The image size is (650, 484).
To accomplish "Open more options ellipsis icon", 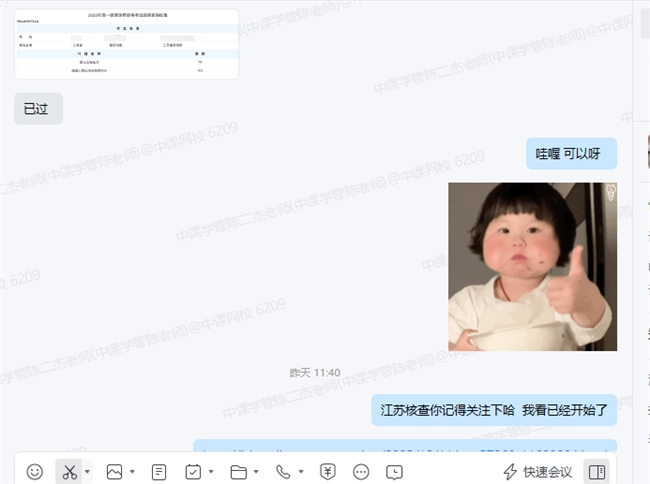I will coord(361,471).
